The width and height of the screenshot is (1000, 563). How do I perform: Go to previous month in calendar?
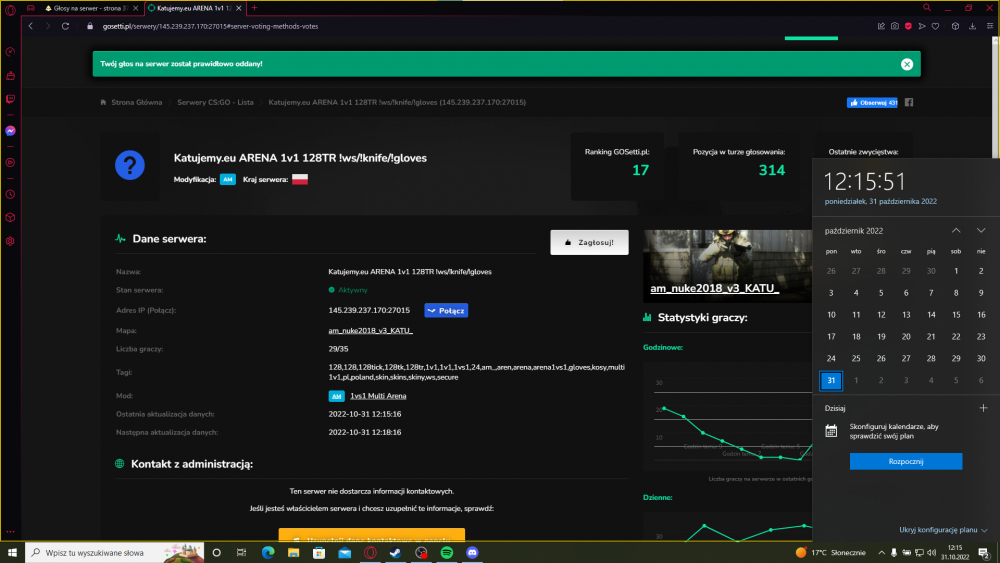click(956, 230)
